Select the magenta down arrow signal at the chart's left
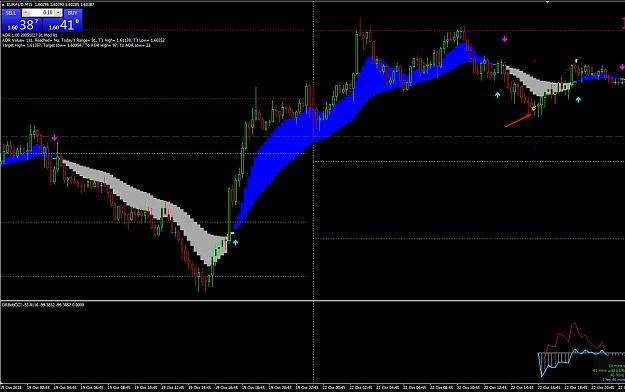This screenshot has height=392, width=625. click(54, 138)
